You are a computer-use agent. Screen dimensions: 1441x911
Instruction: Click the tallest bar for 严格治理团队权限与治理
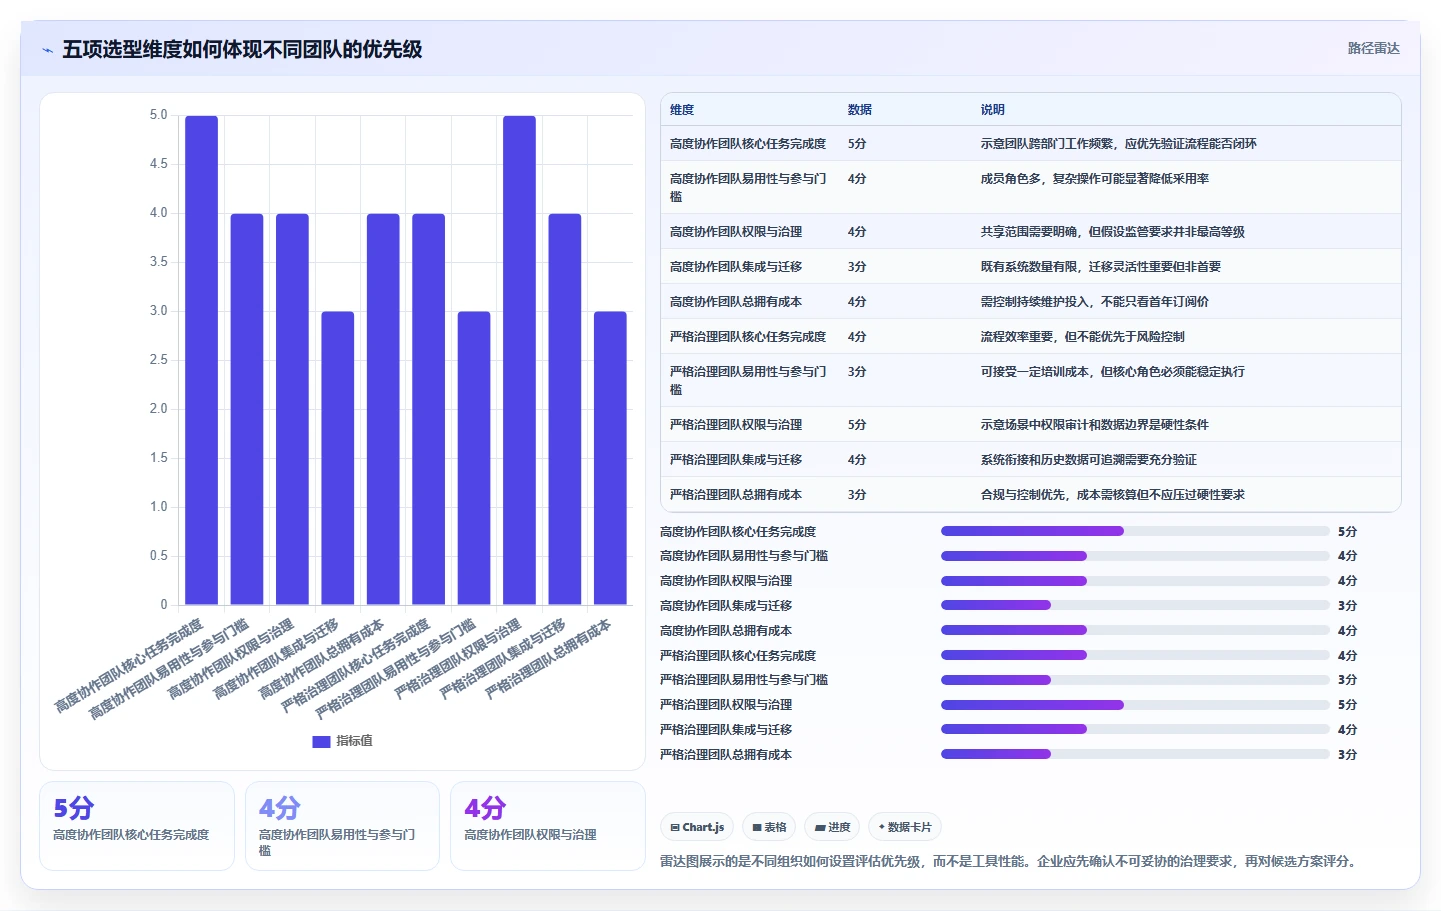pos(519,360)
